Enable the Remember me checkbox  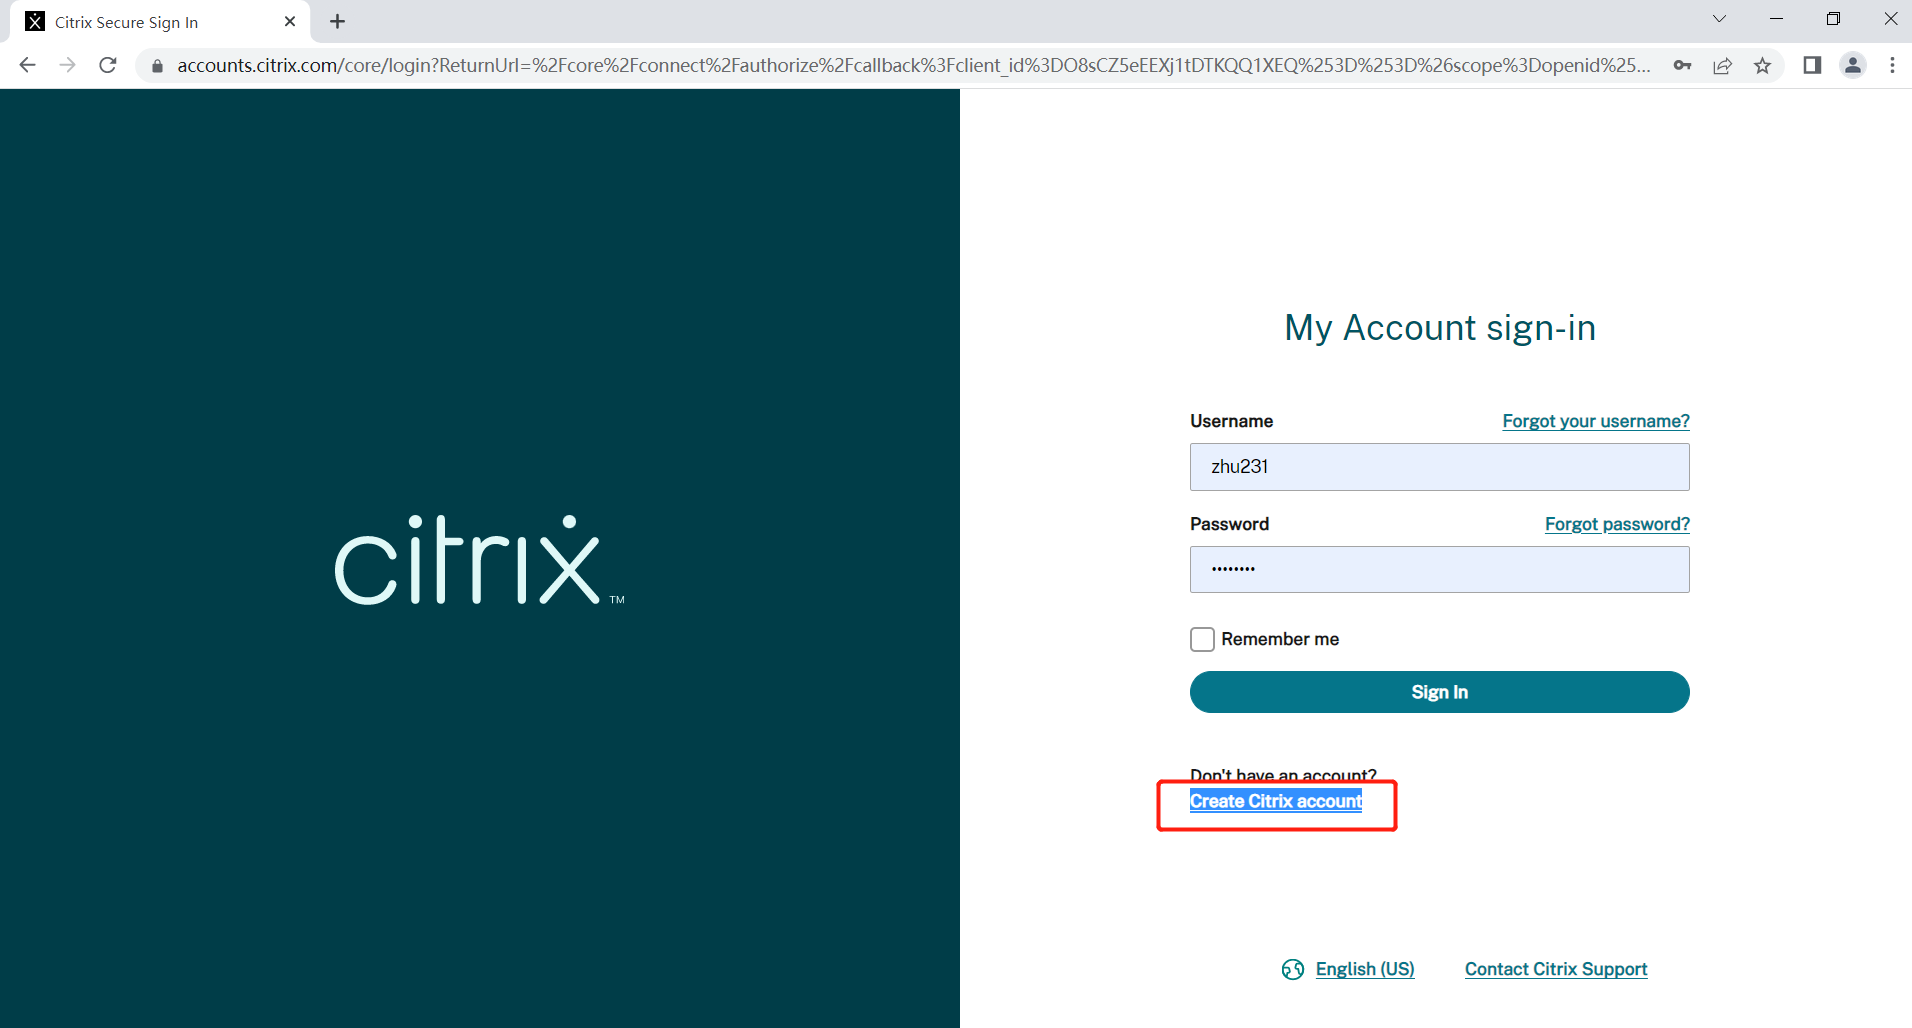click(1202, 638)
